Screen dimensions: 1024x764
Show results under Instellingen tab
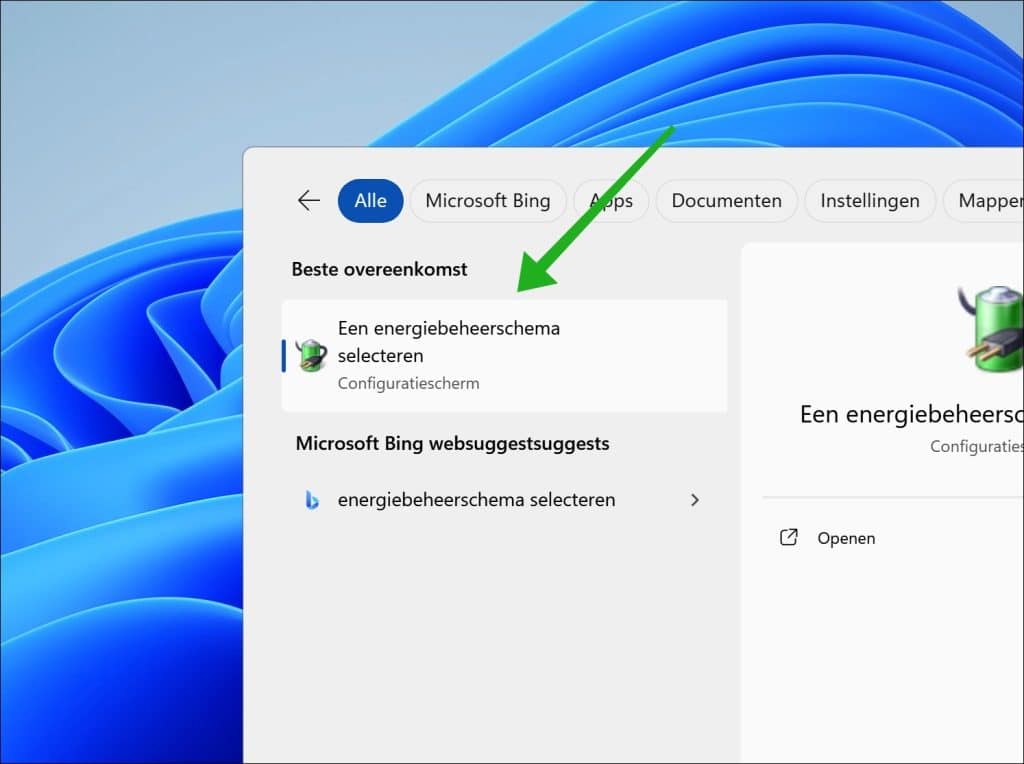tap(869, 201)
